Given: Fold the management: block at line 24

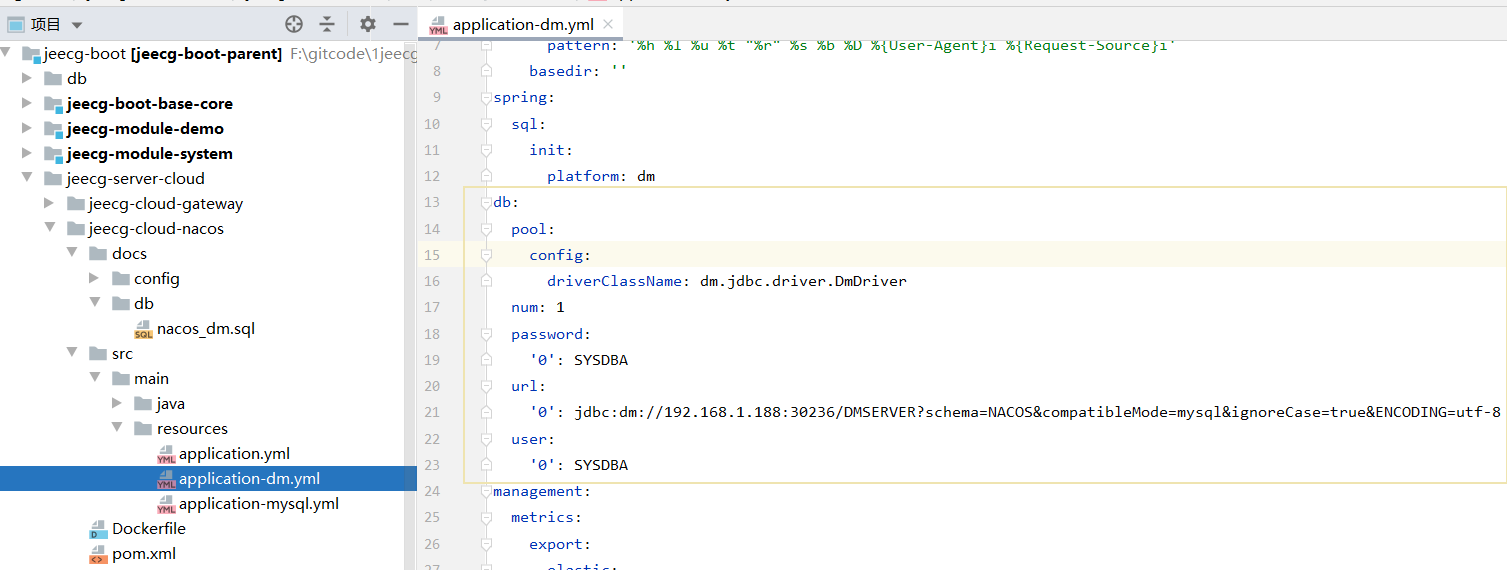Looking at the screenshot, I should (486, 491).
